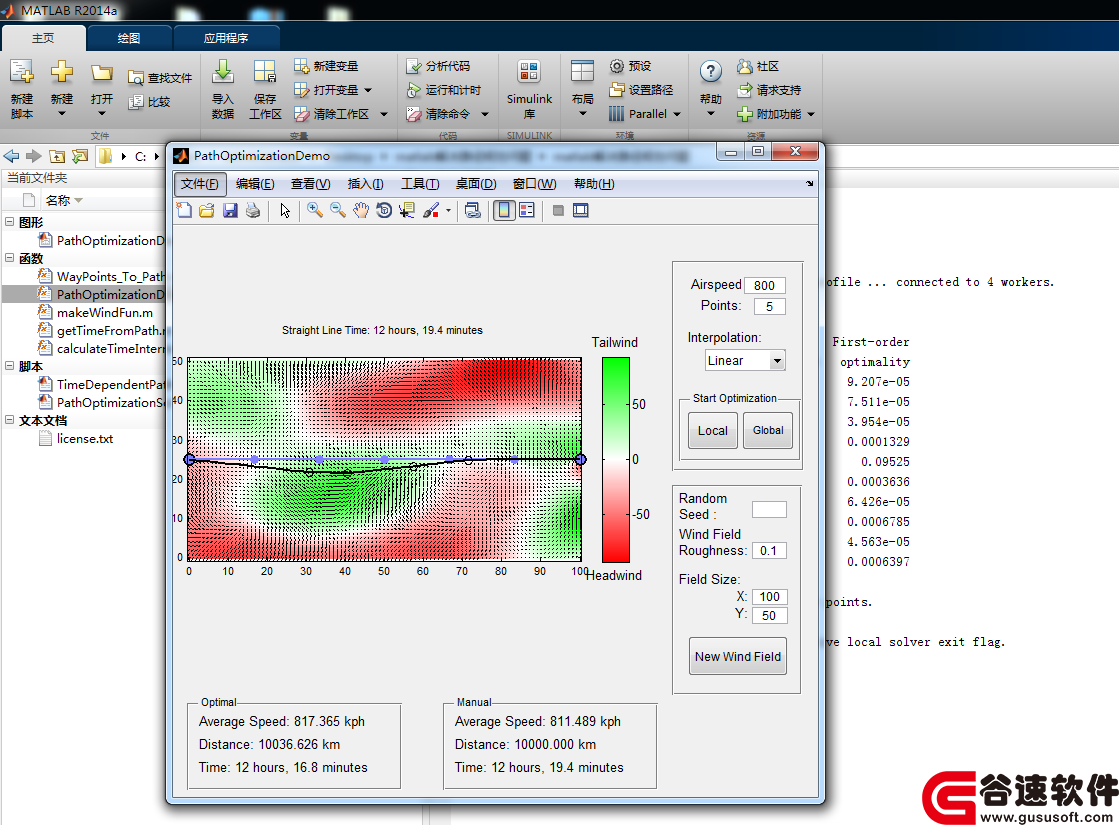Screen dimensions: 1119x825
Task: Open the dropdown arrow under 新建
Action: click(x=61, y=113)
